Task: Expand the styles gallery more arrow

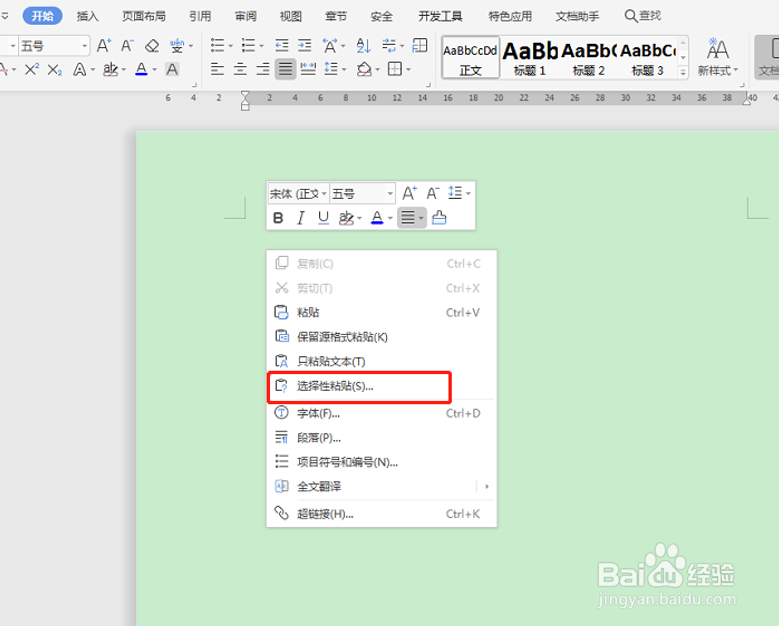Action: [x=683, y=73]
